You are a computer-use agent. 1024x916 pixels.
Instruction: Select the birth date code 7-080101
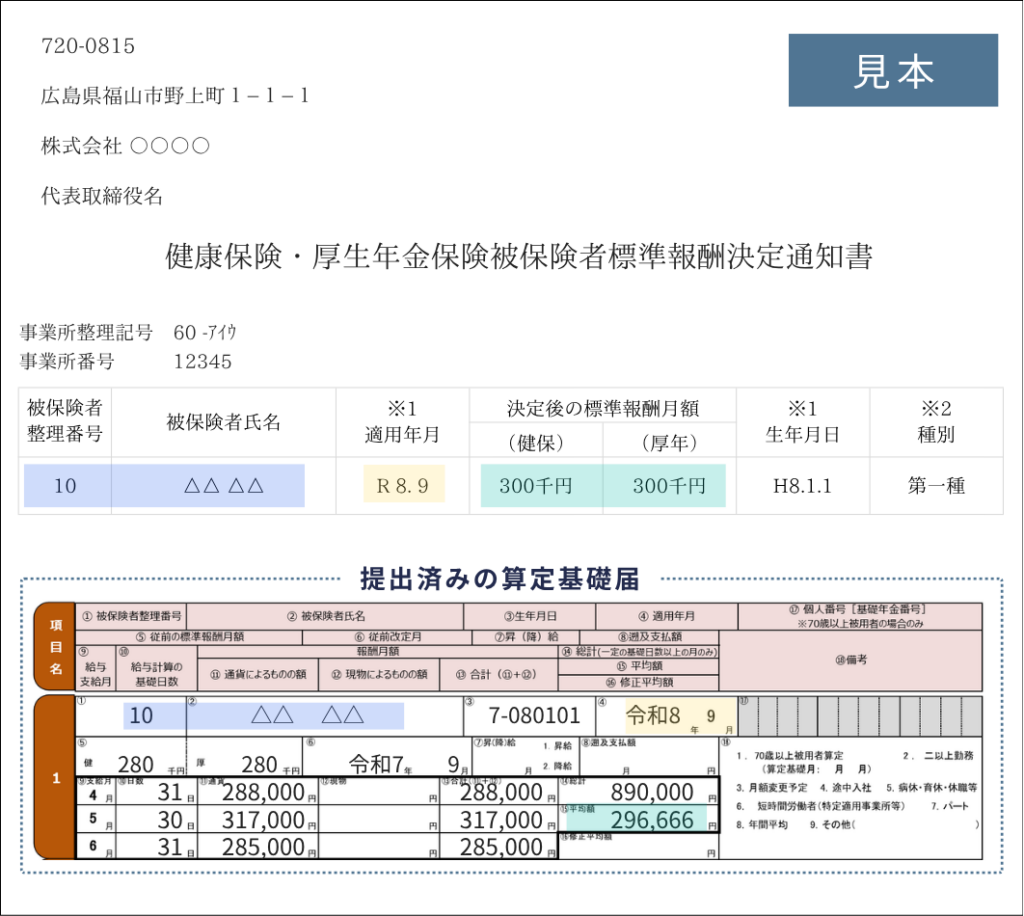click(534, 716)
